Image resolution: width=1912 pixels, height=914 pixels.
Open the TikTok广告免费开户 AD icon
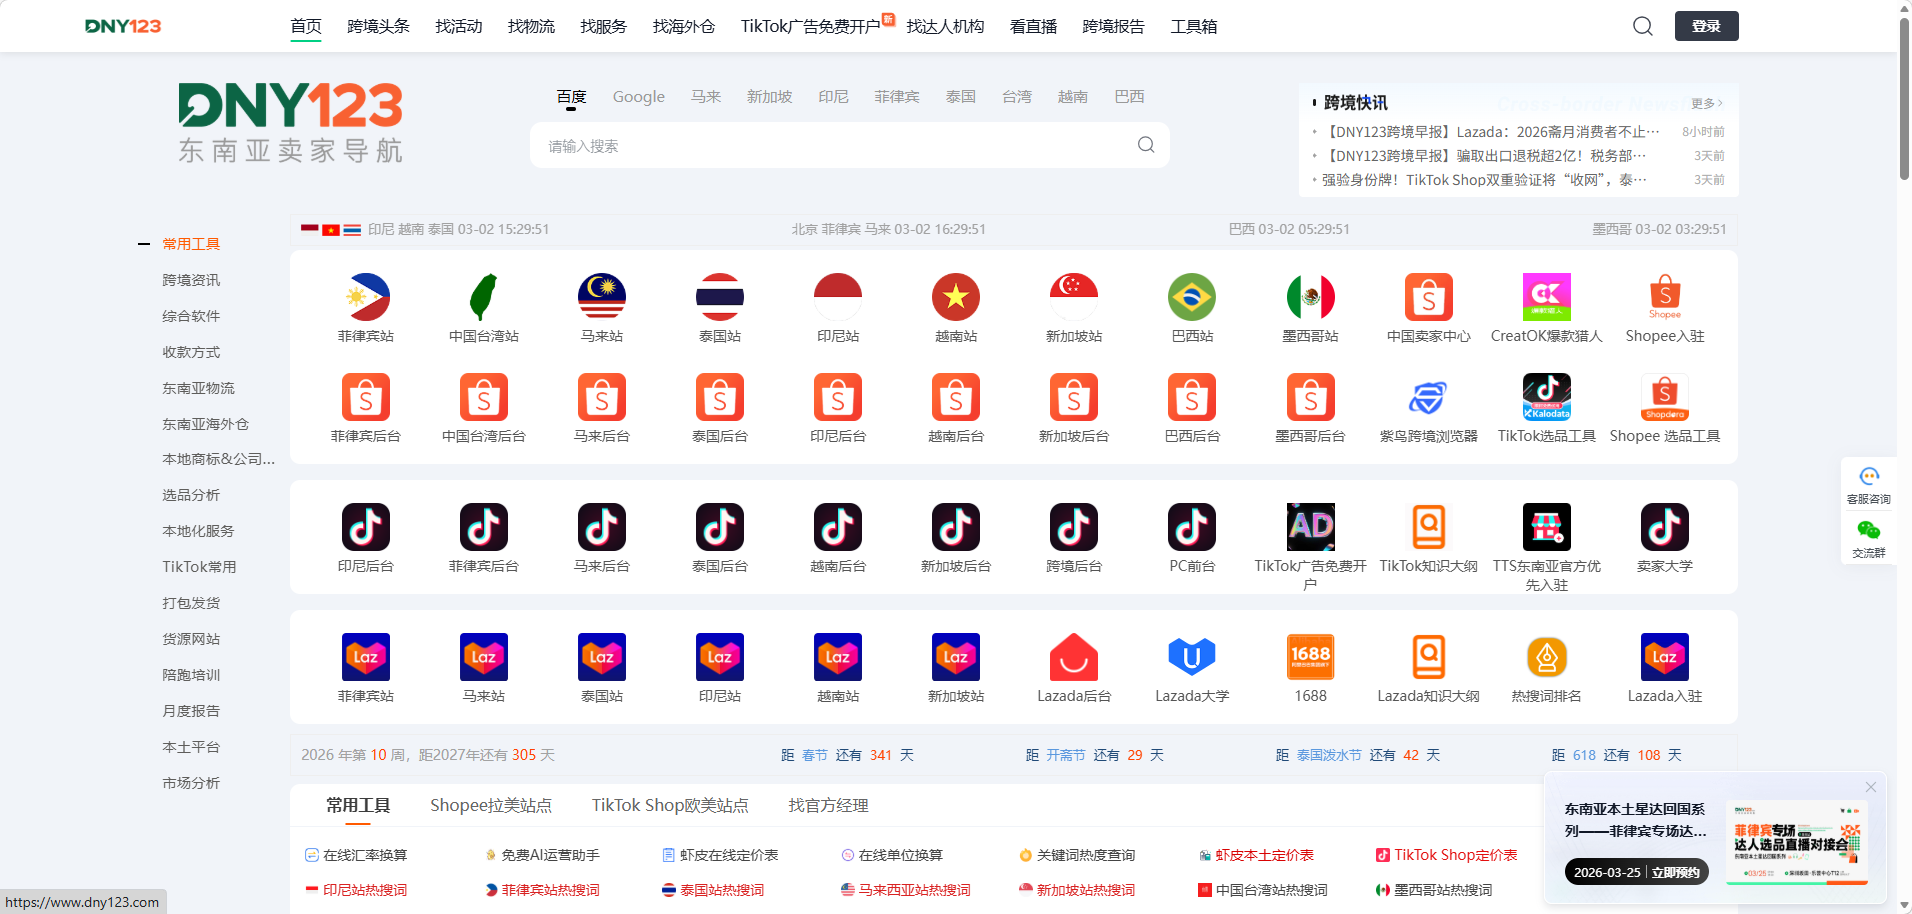click(1310, 527)
